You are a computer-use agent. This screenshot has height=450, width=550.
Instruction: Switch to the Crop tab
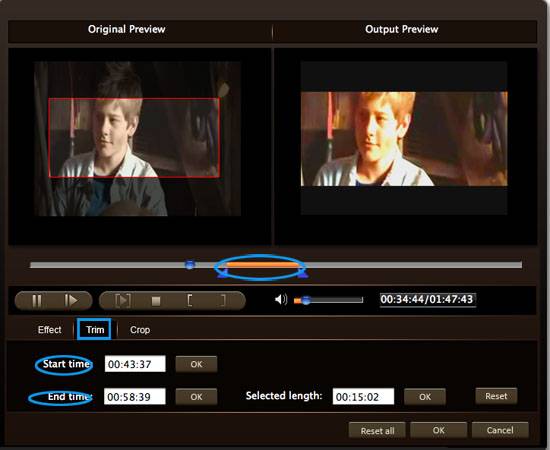[140, 330]
